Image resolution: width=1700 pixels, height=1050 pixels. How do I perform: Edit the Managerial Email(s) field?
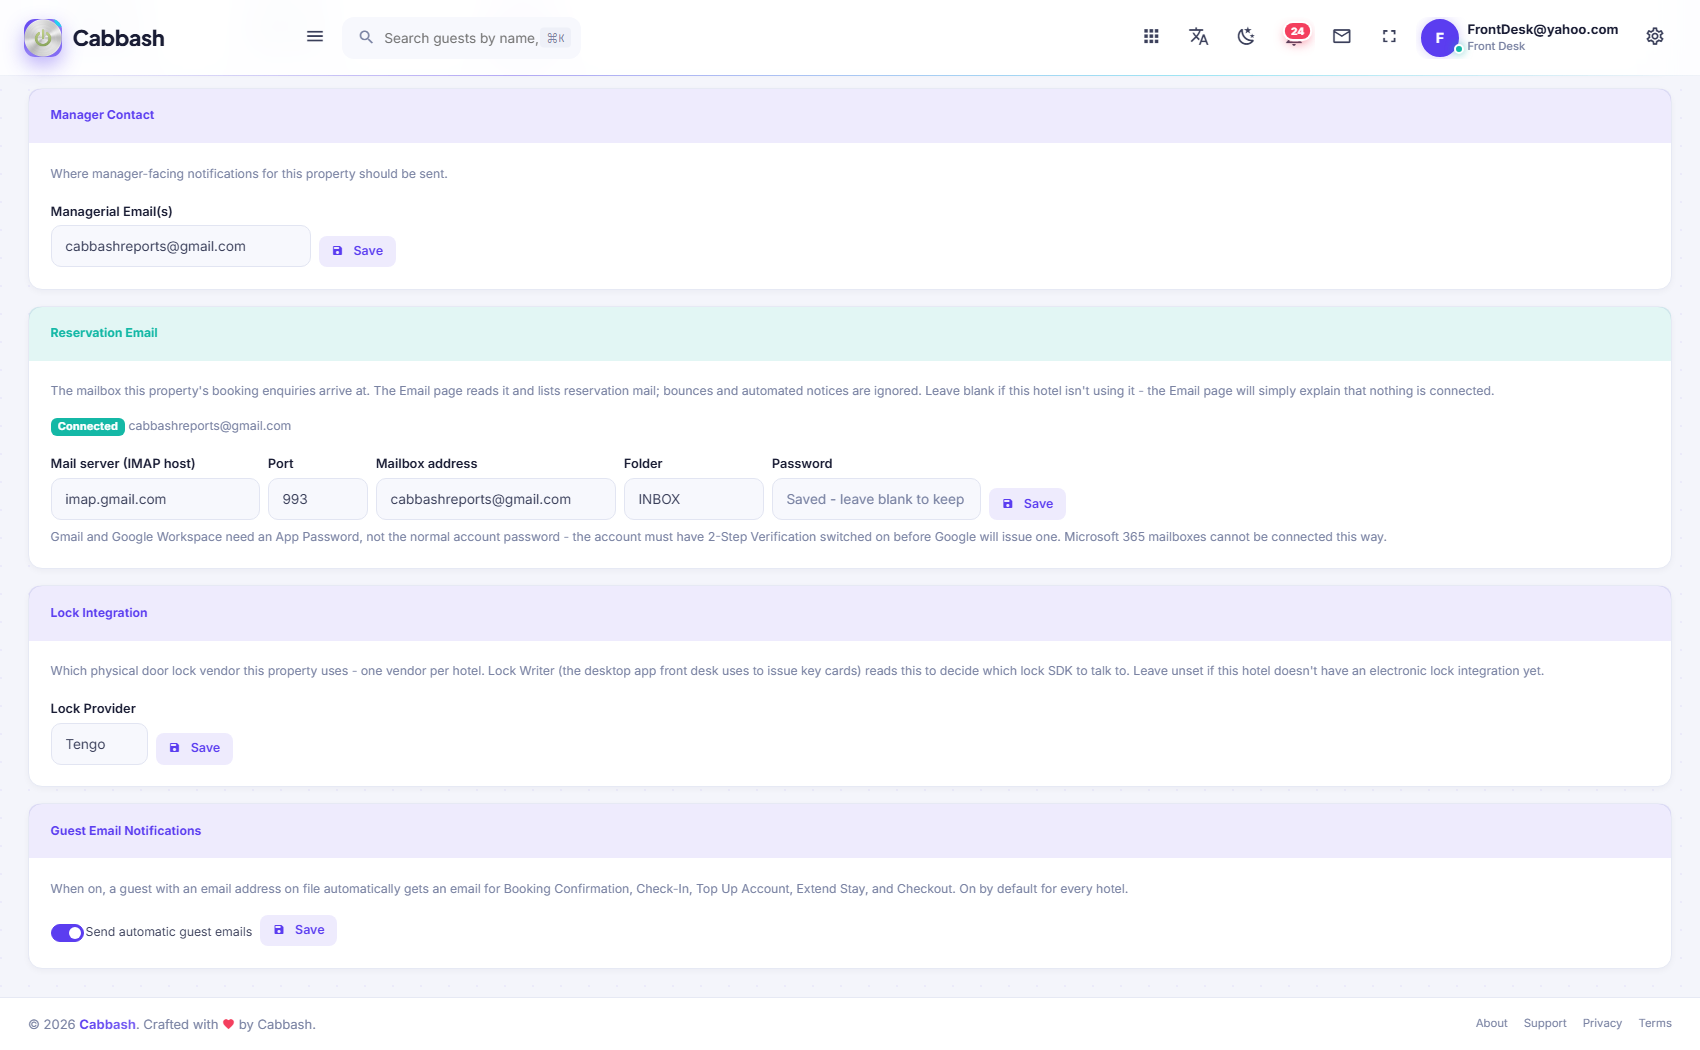(x=181, y=246)
